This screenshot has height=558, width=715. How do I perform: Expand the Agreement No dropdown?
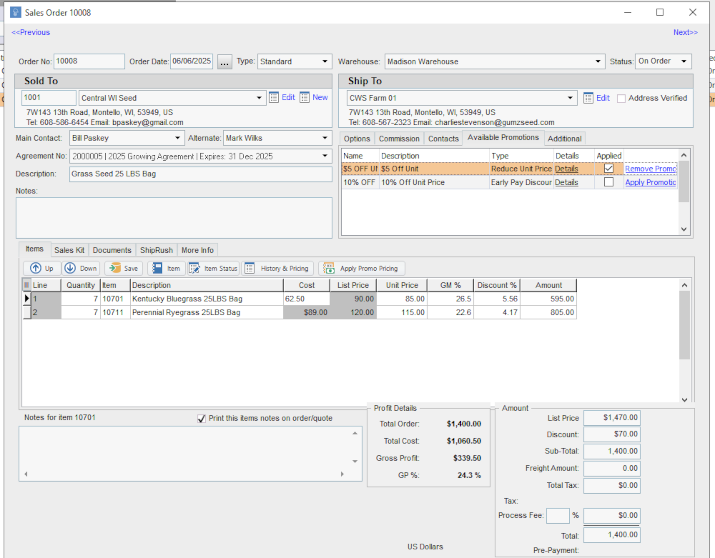point(325,156)
